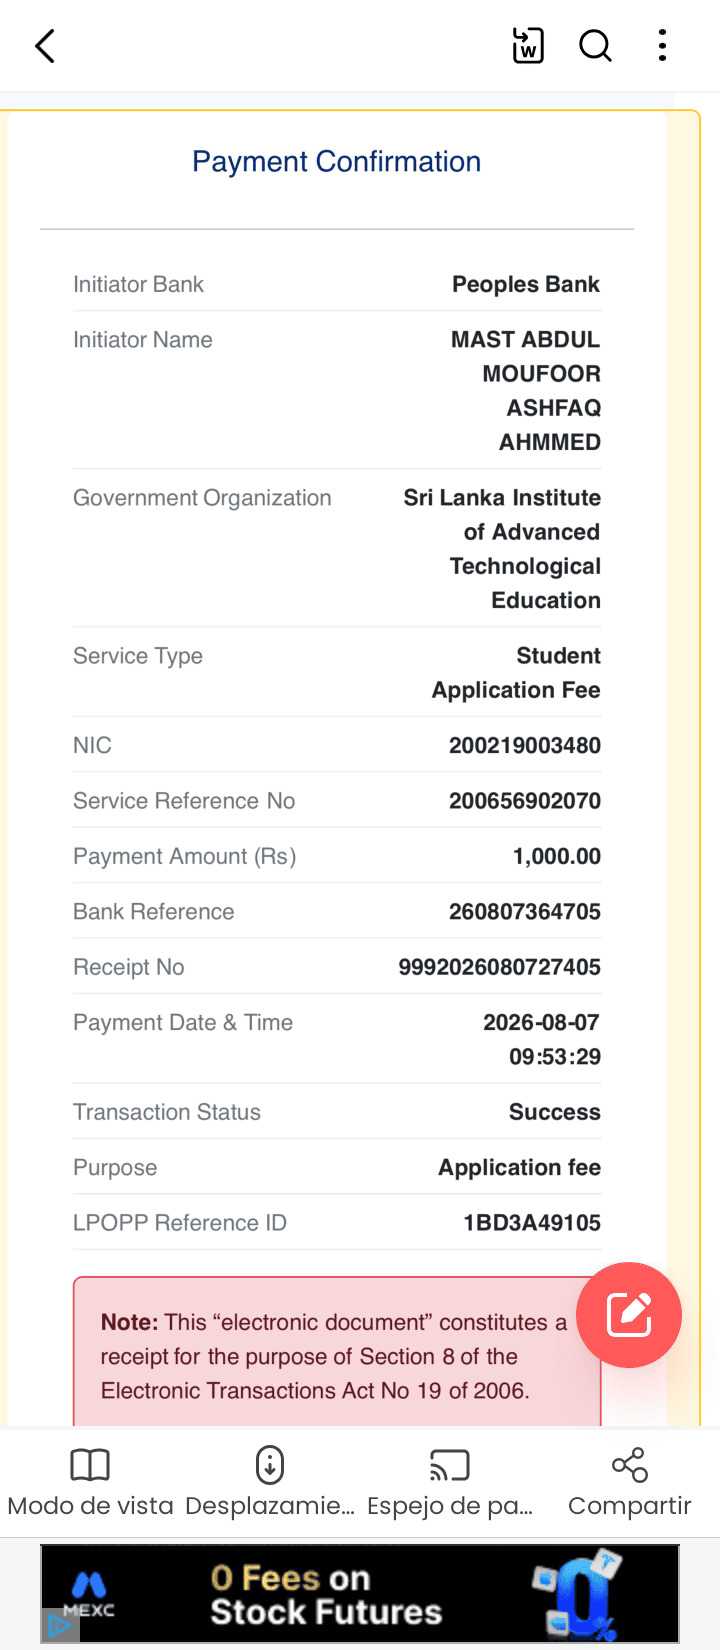Tap the Payment Confirmation heading

click(x=336, y=161)
